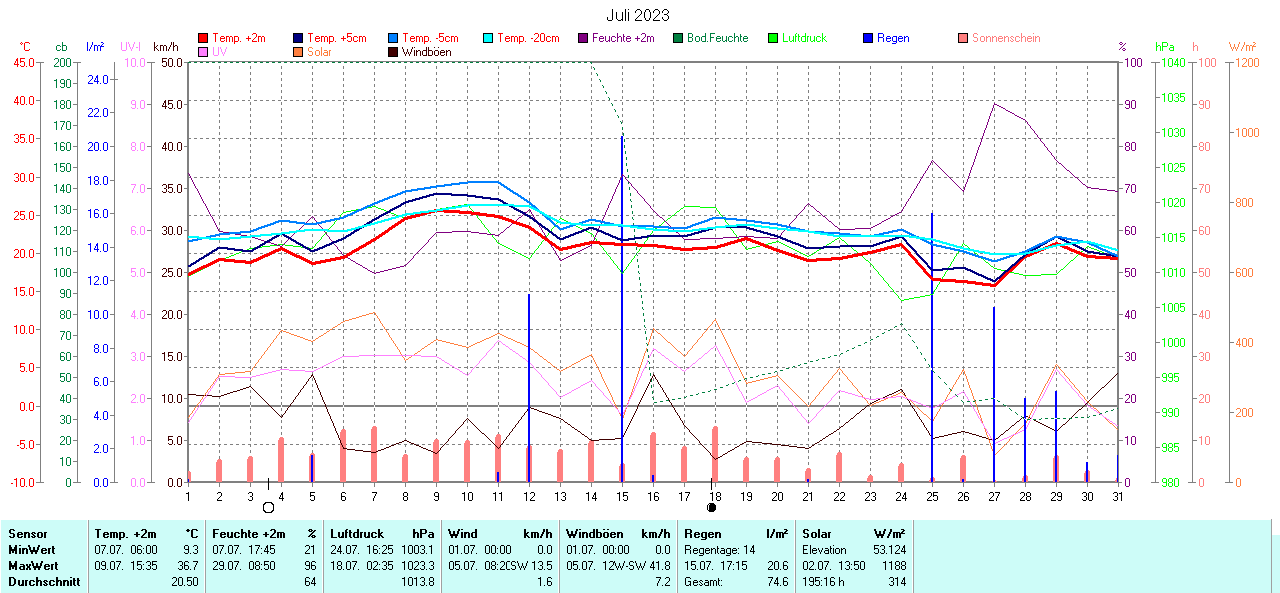Click the average pressure value 1013.8
Image resolution: width=1280 pixels, height=593 pixels.
pos(418,581)
